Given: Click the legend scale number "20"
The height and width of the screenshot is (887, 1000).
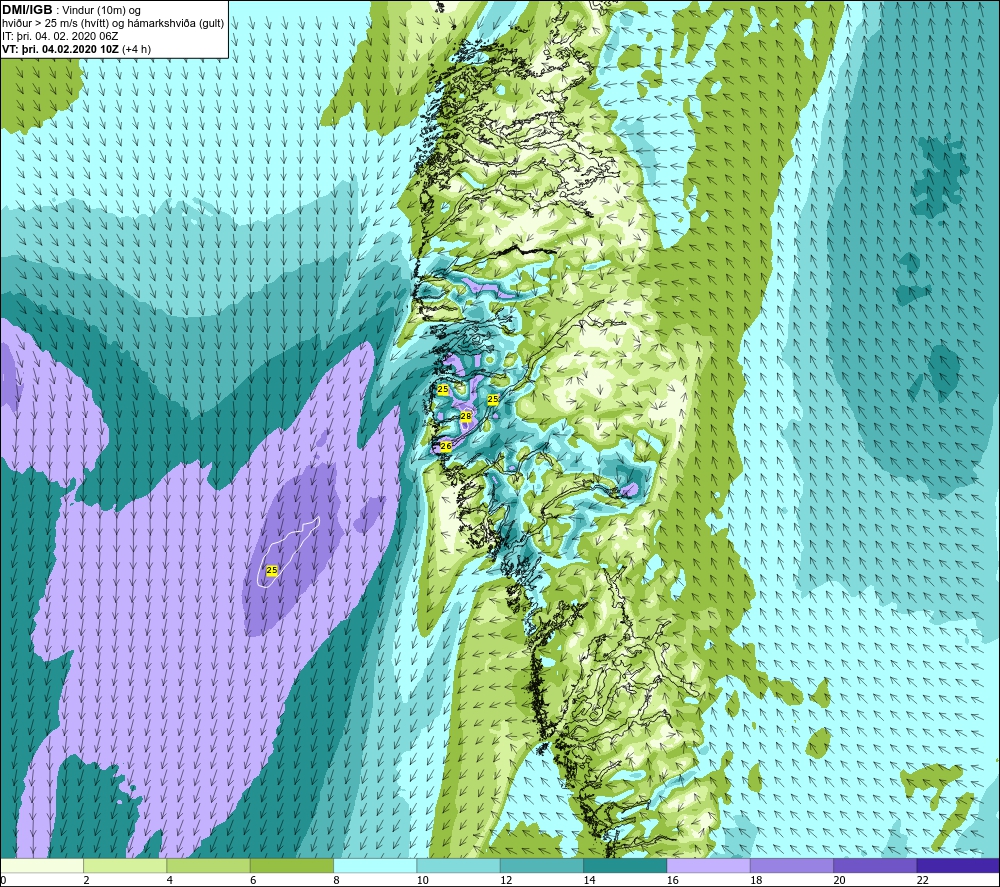Looking at the screenshot, I should tap(839, 880).
